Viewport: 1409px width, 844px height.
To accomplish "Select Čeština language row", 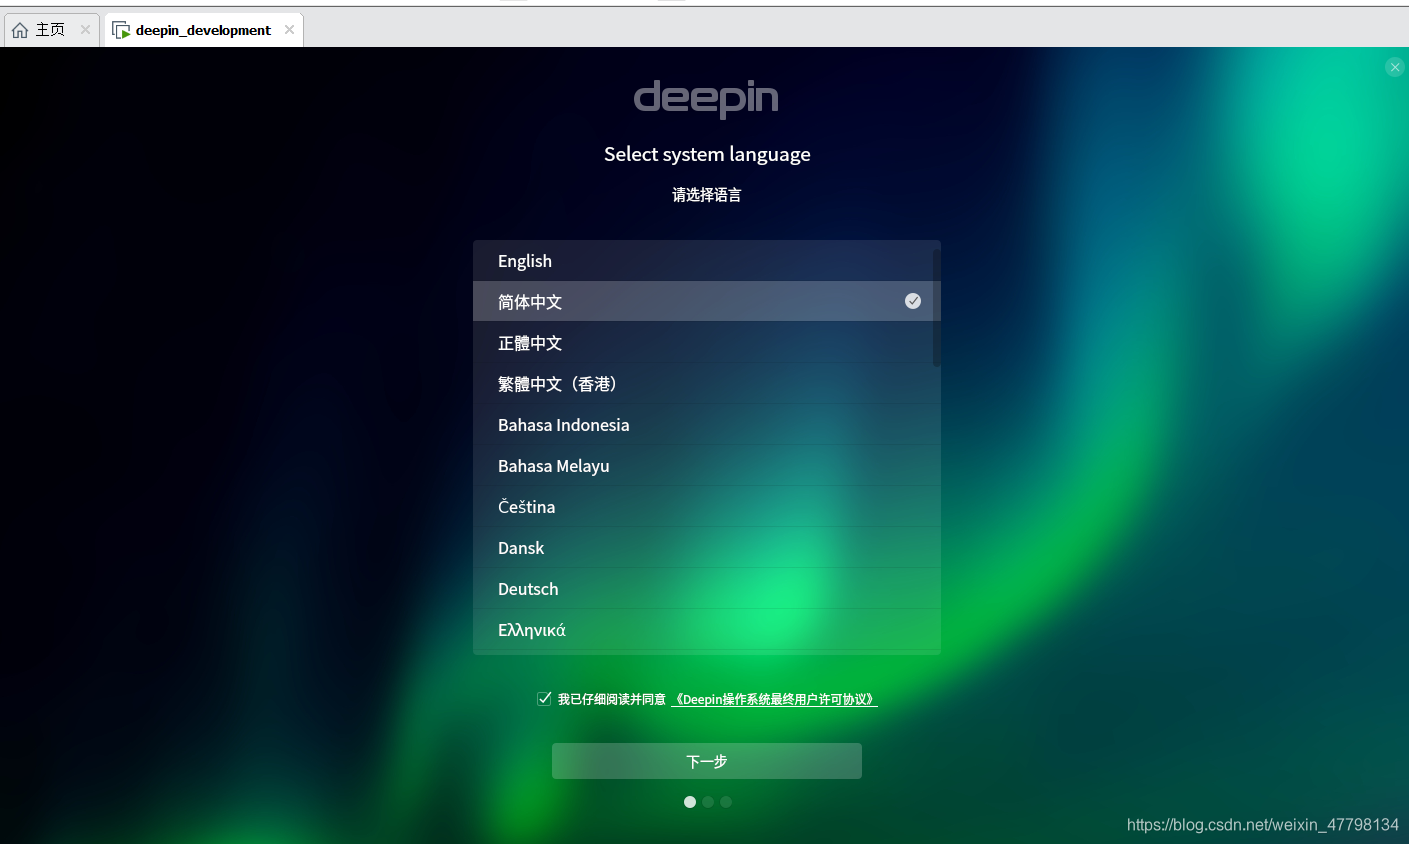I will coord(706,507).
